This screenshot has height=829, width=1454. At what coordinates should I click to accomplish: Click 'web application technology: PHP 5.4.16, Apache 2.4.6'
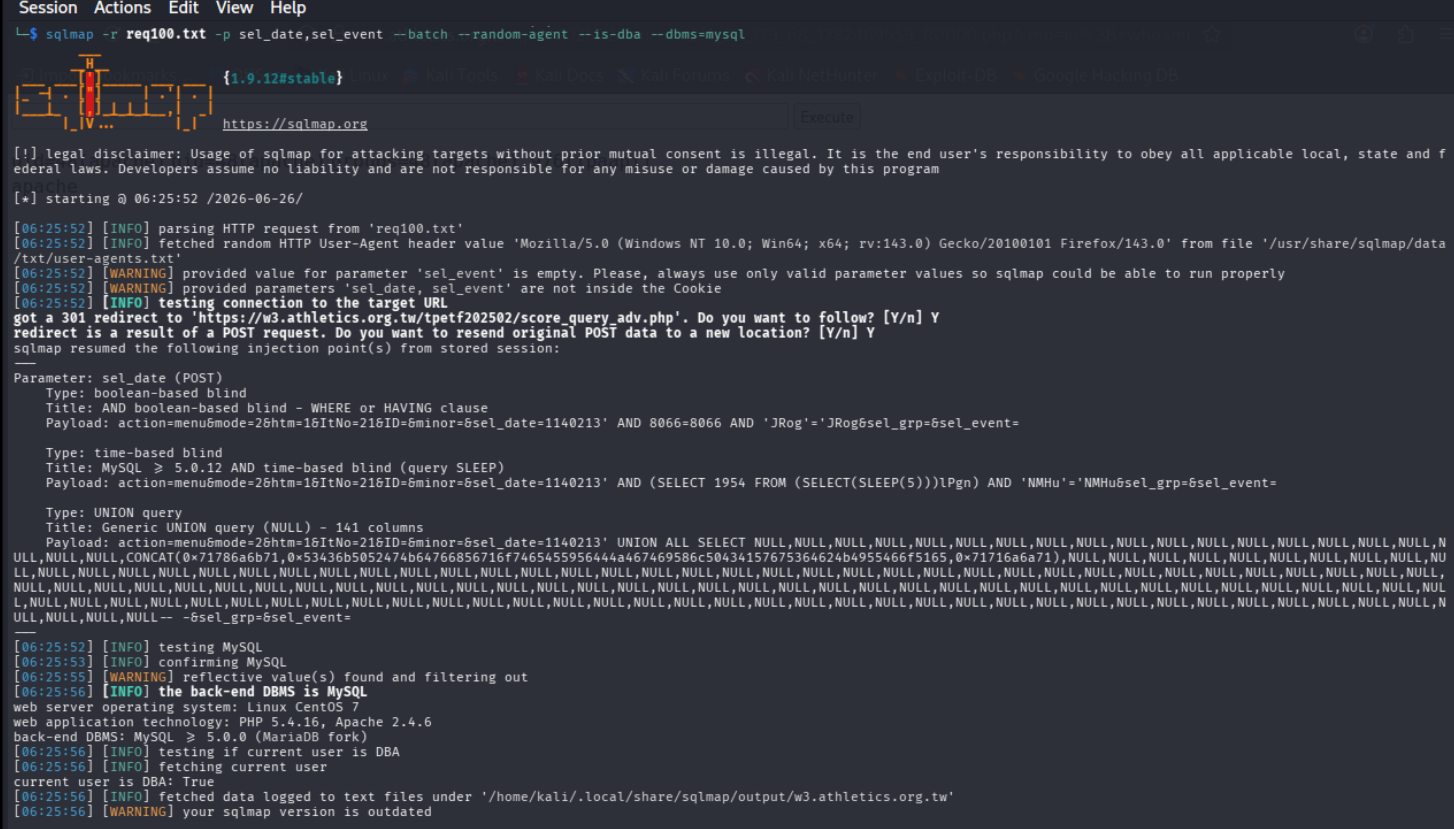223,722
